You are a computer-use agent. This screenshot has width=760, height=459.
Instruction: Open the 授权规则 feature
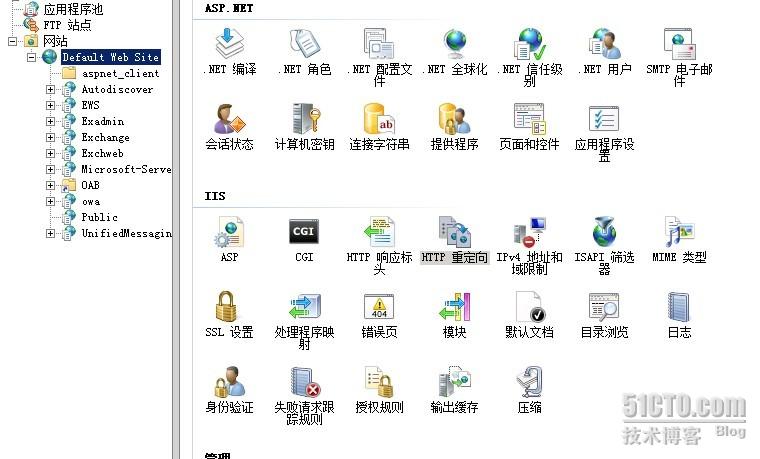pyautogui.click(x=380, y=390)
